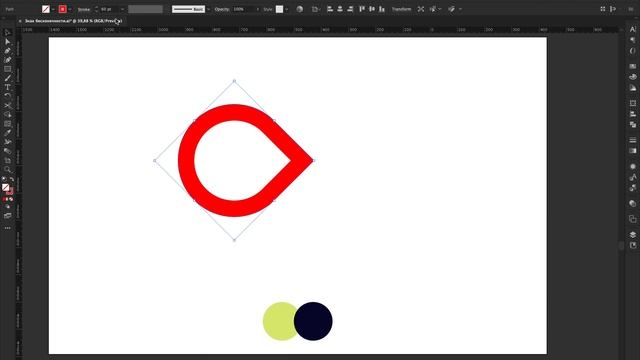Select the Selection tool arrow

(7, 33)
